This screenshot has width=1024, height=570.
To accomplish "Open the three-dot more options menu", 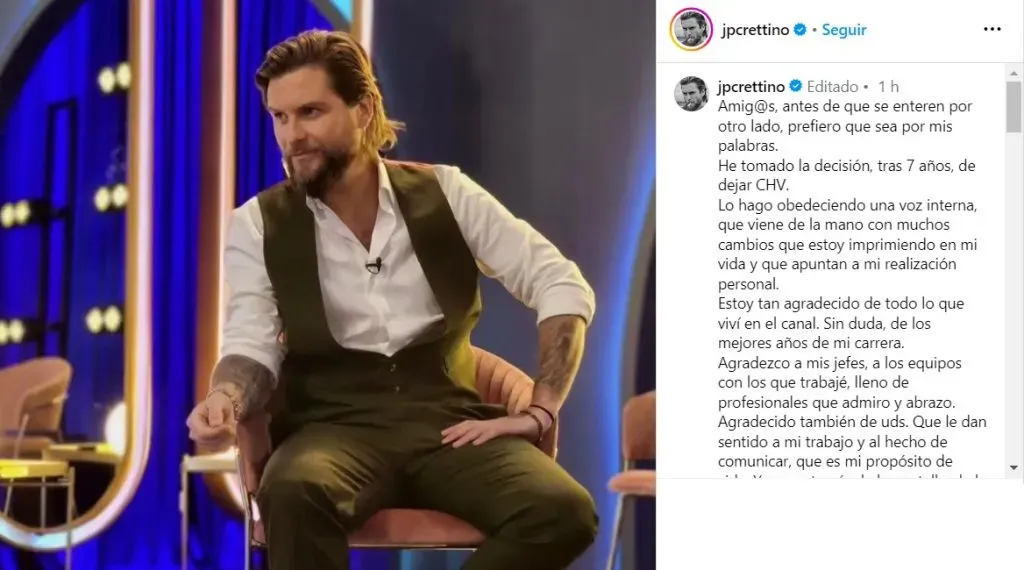I will pos(992,29).
